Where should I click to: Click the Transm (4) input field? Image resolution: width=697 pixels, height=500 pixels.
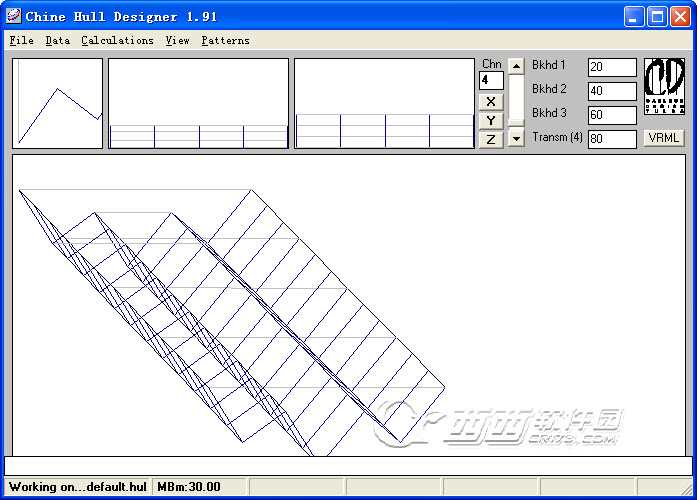click(612, 139)
